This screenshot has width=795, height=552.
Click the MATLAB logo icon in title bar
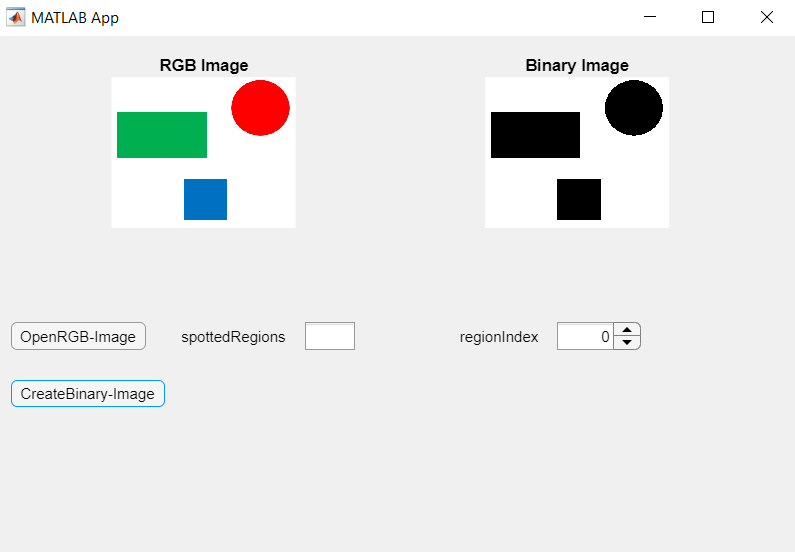tap(16, 17)
